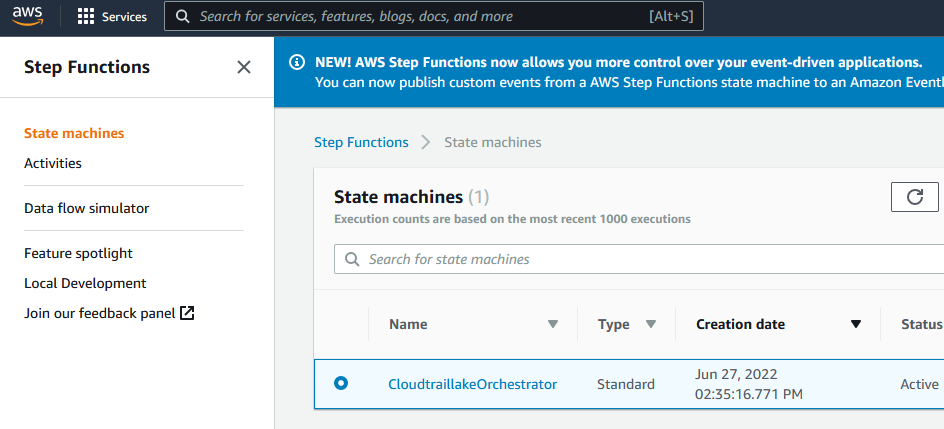Click the Creation date column header

point(741,324)
